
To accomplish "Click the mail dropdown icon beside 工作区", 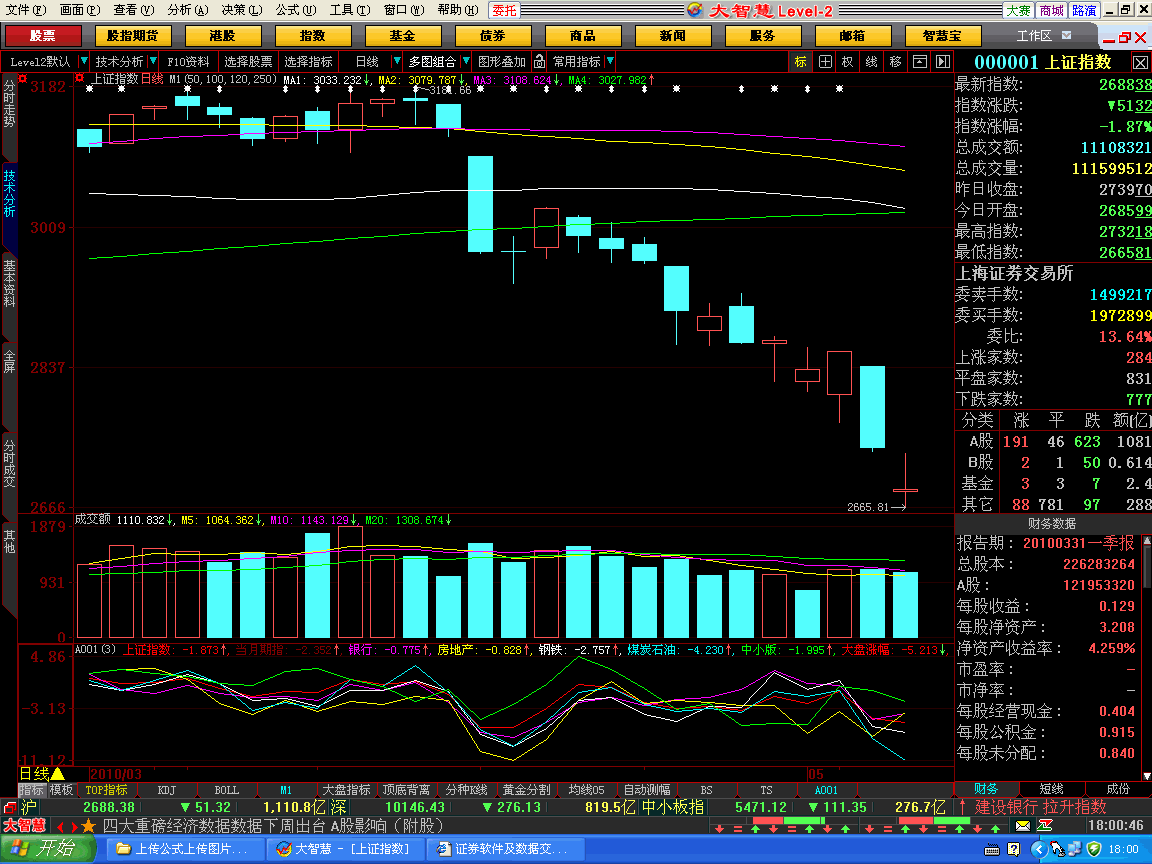I will [1067, 35].
